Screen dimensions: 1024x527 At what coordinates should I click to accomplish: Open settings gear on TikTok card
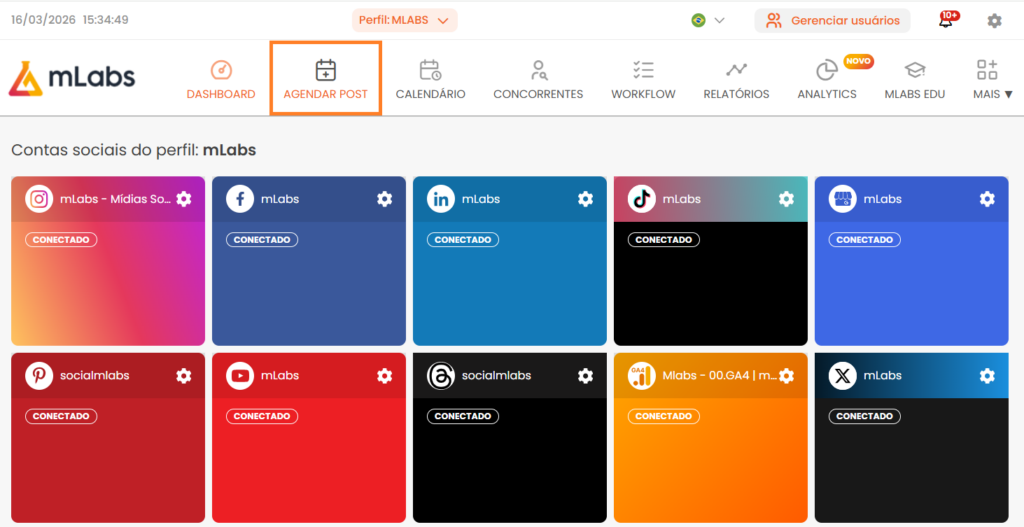(x=786, y=199)
